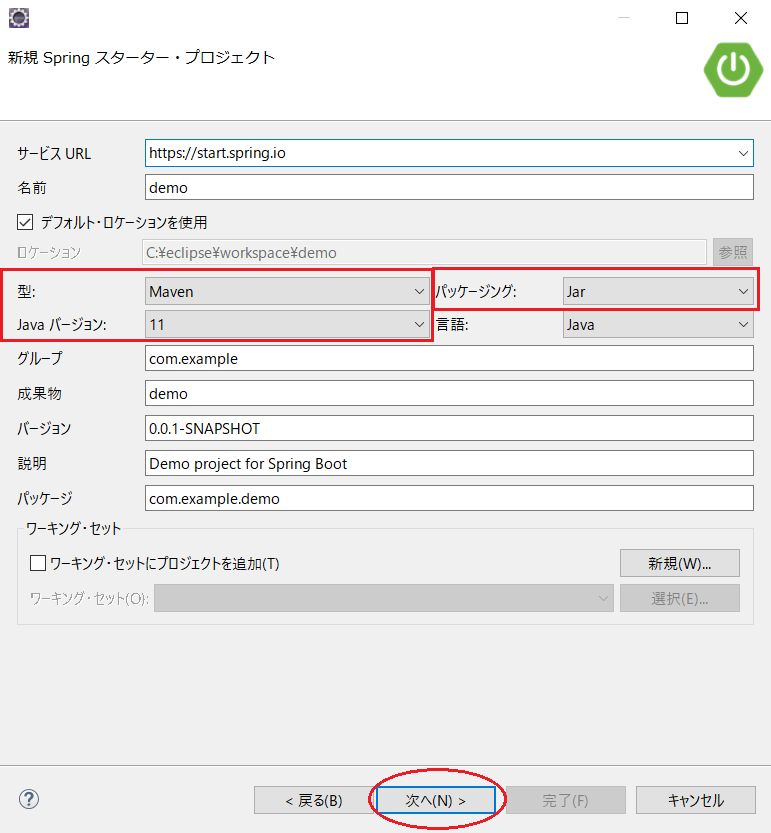Click the 名前 field containing demo
Viewport: 771px width, 833px height.
449,188
